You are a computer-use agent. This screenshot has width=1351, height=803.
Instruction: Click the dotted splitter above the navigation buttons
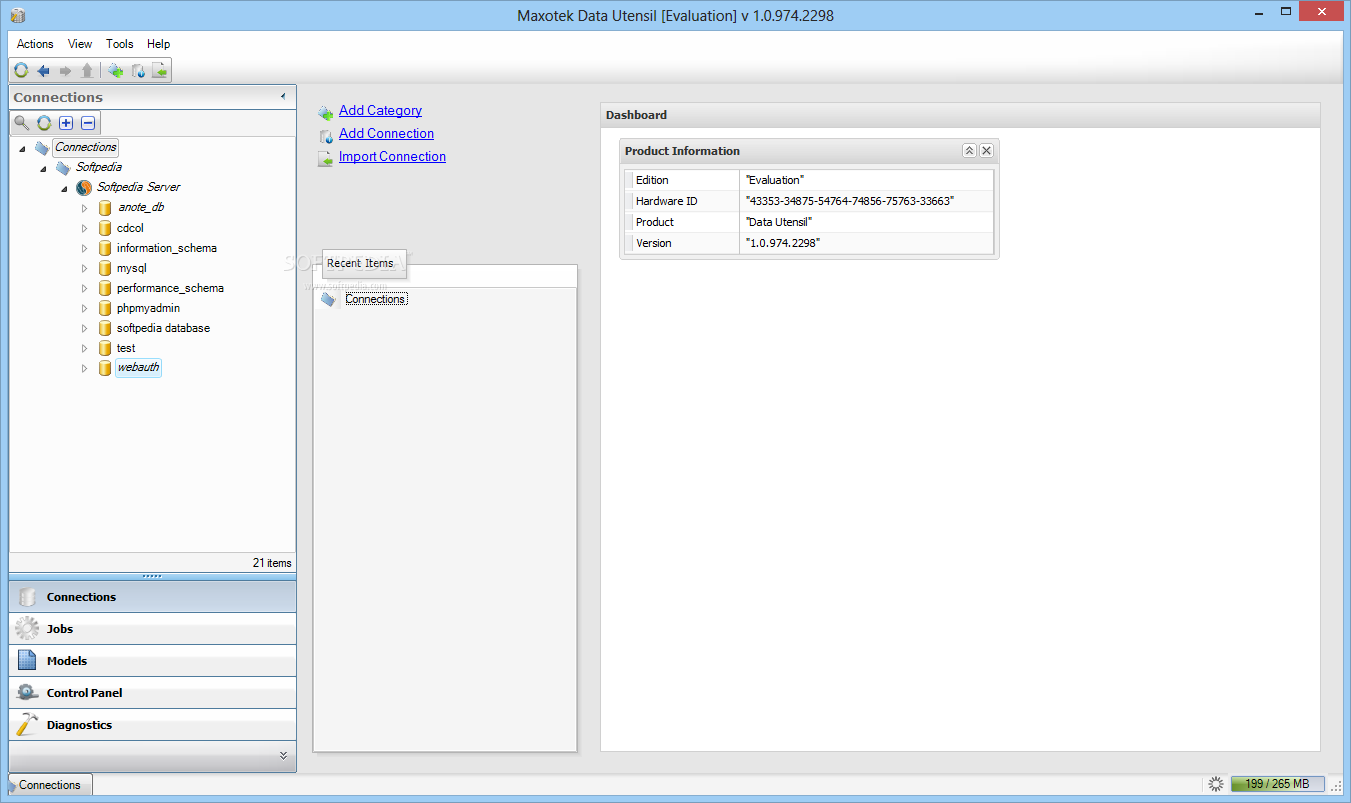pyautogui.click(x=153, y=576)
